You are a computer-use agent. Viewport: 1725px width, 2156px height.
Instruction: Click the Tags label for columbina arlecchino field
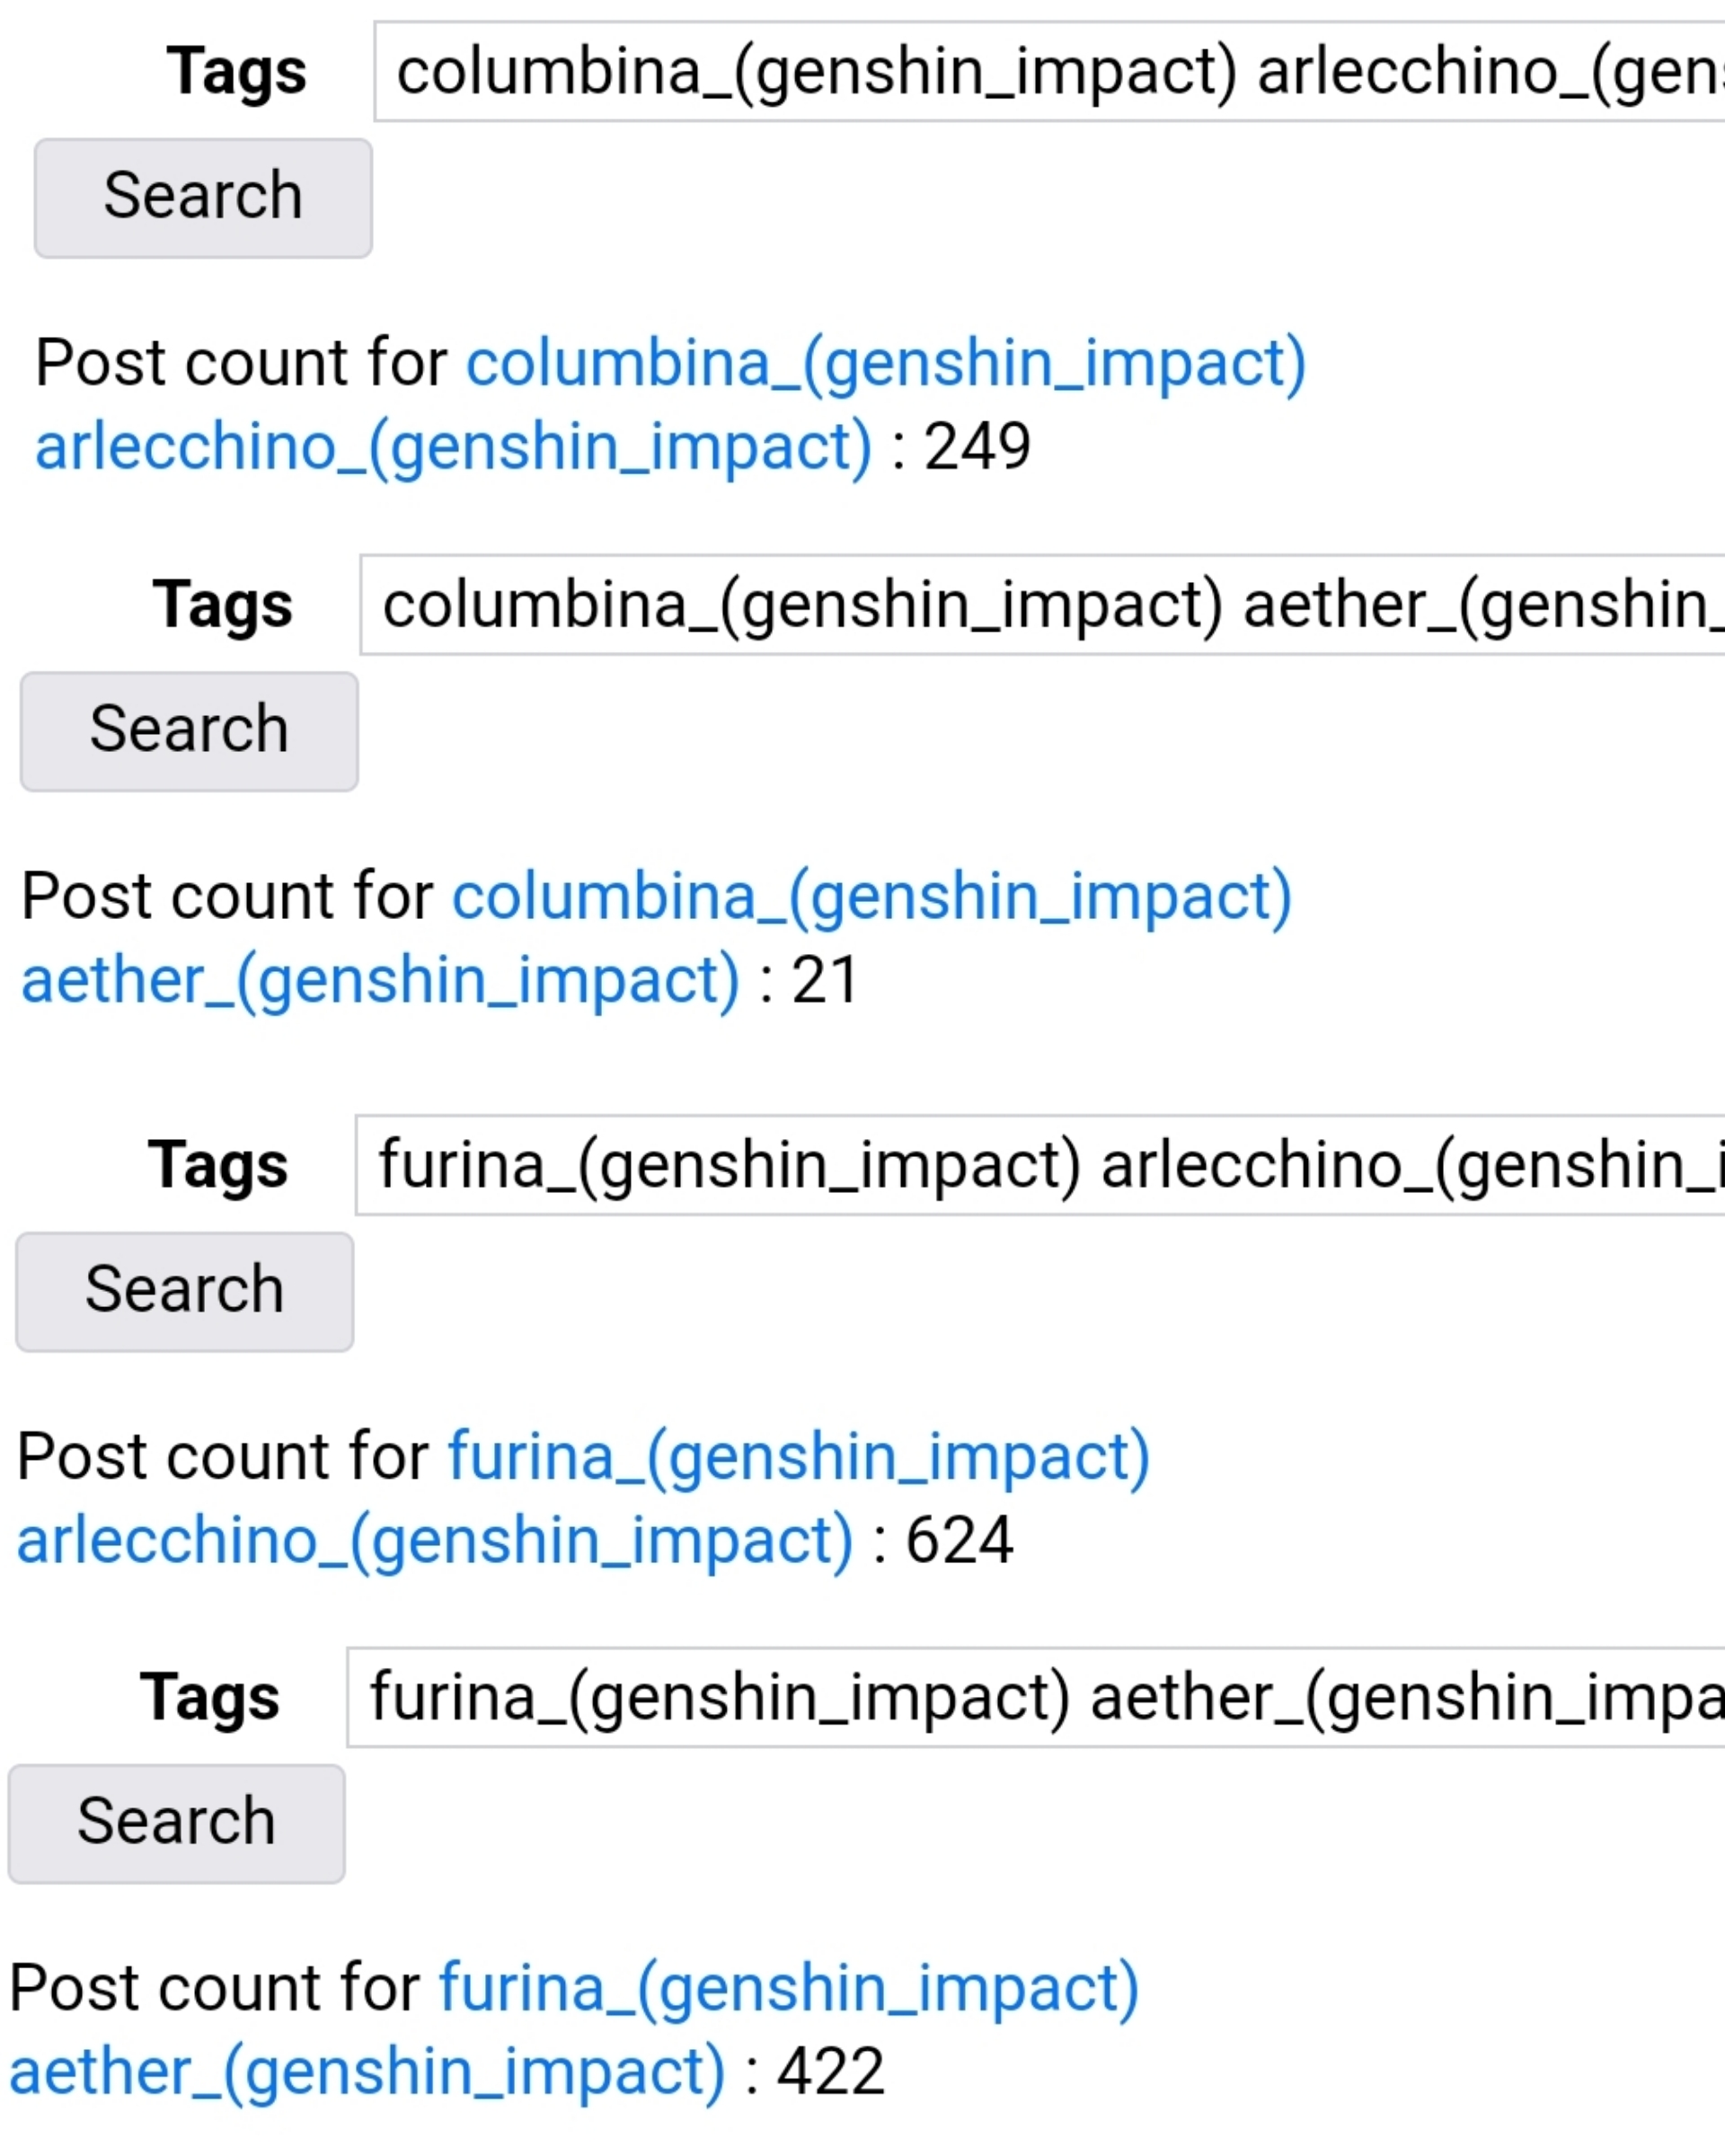click(236, 72)
